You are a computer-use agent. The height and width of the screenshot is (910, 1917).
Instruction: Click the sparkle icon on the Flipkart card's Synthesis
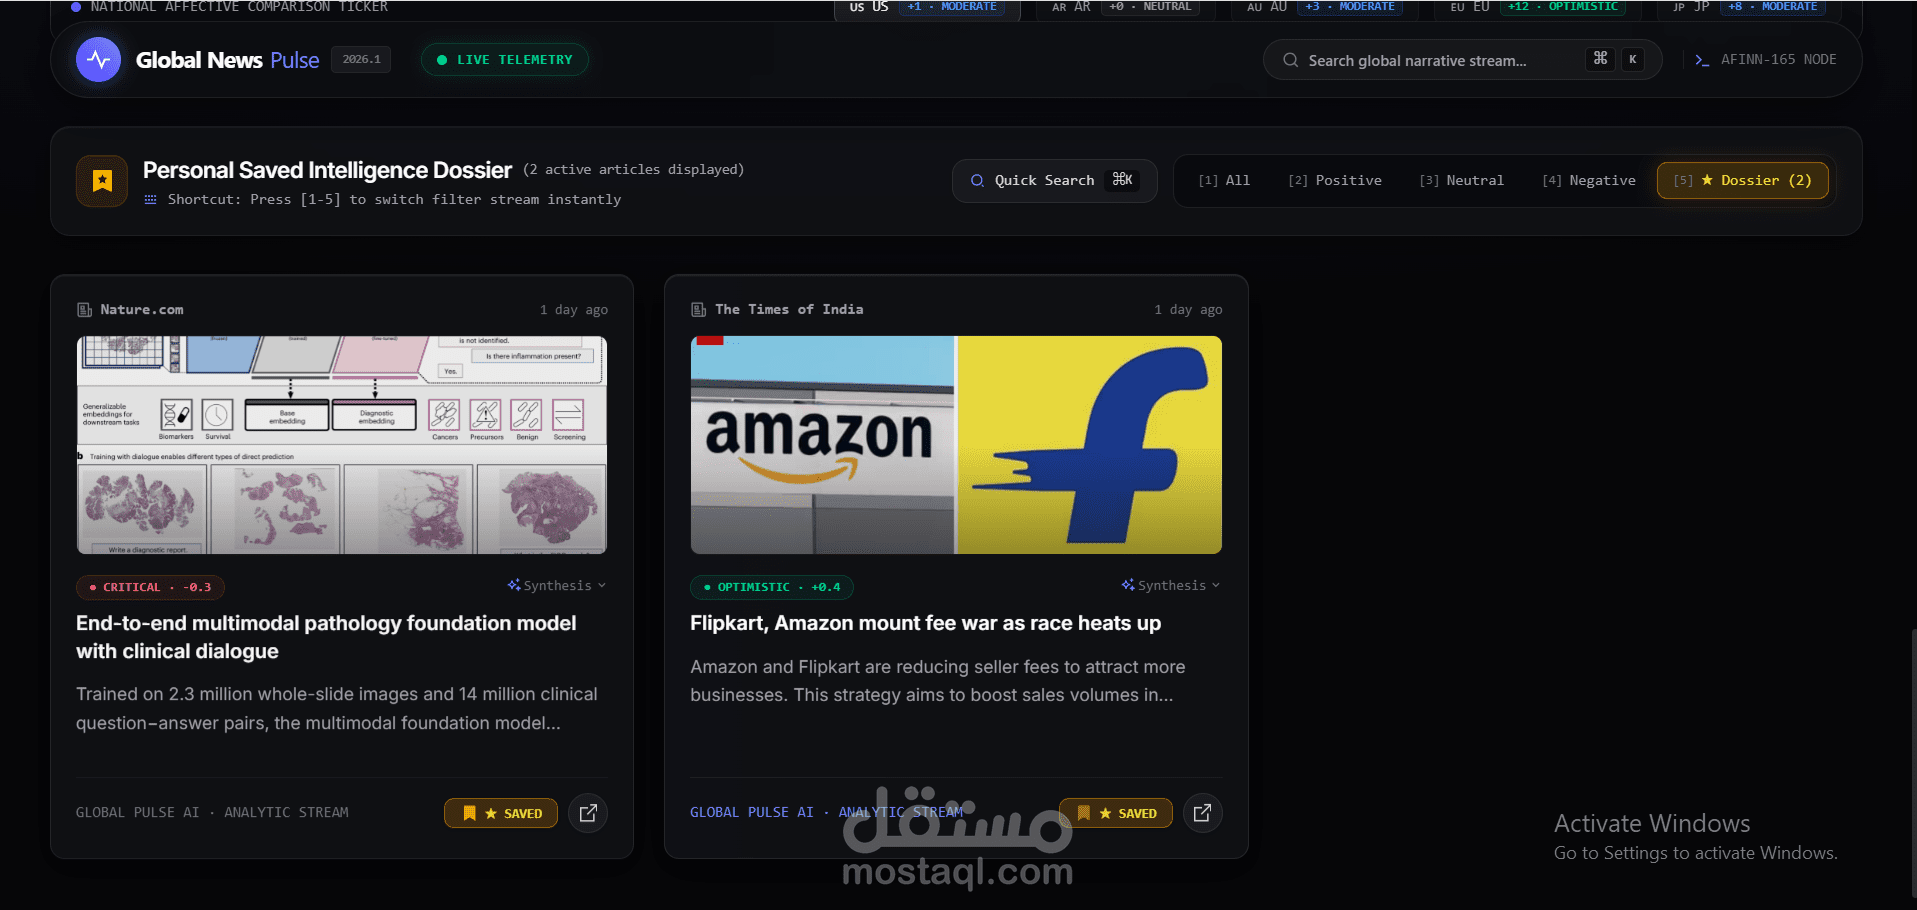pos(1128,585)
